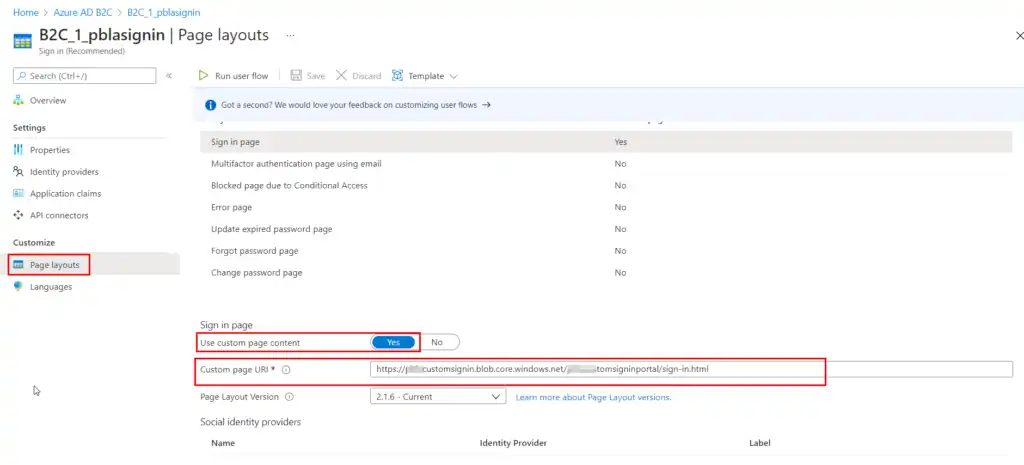Click the Application claims icon
The width and height of the screenshot is (1024, 465).
18,193
